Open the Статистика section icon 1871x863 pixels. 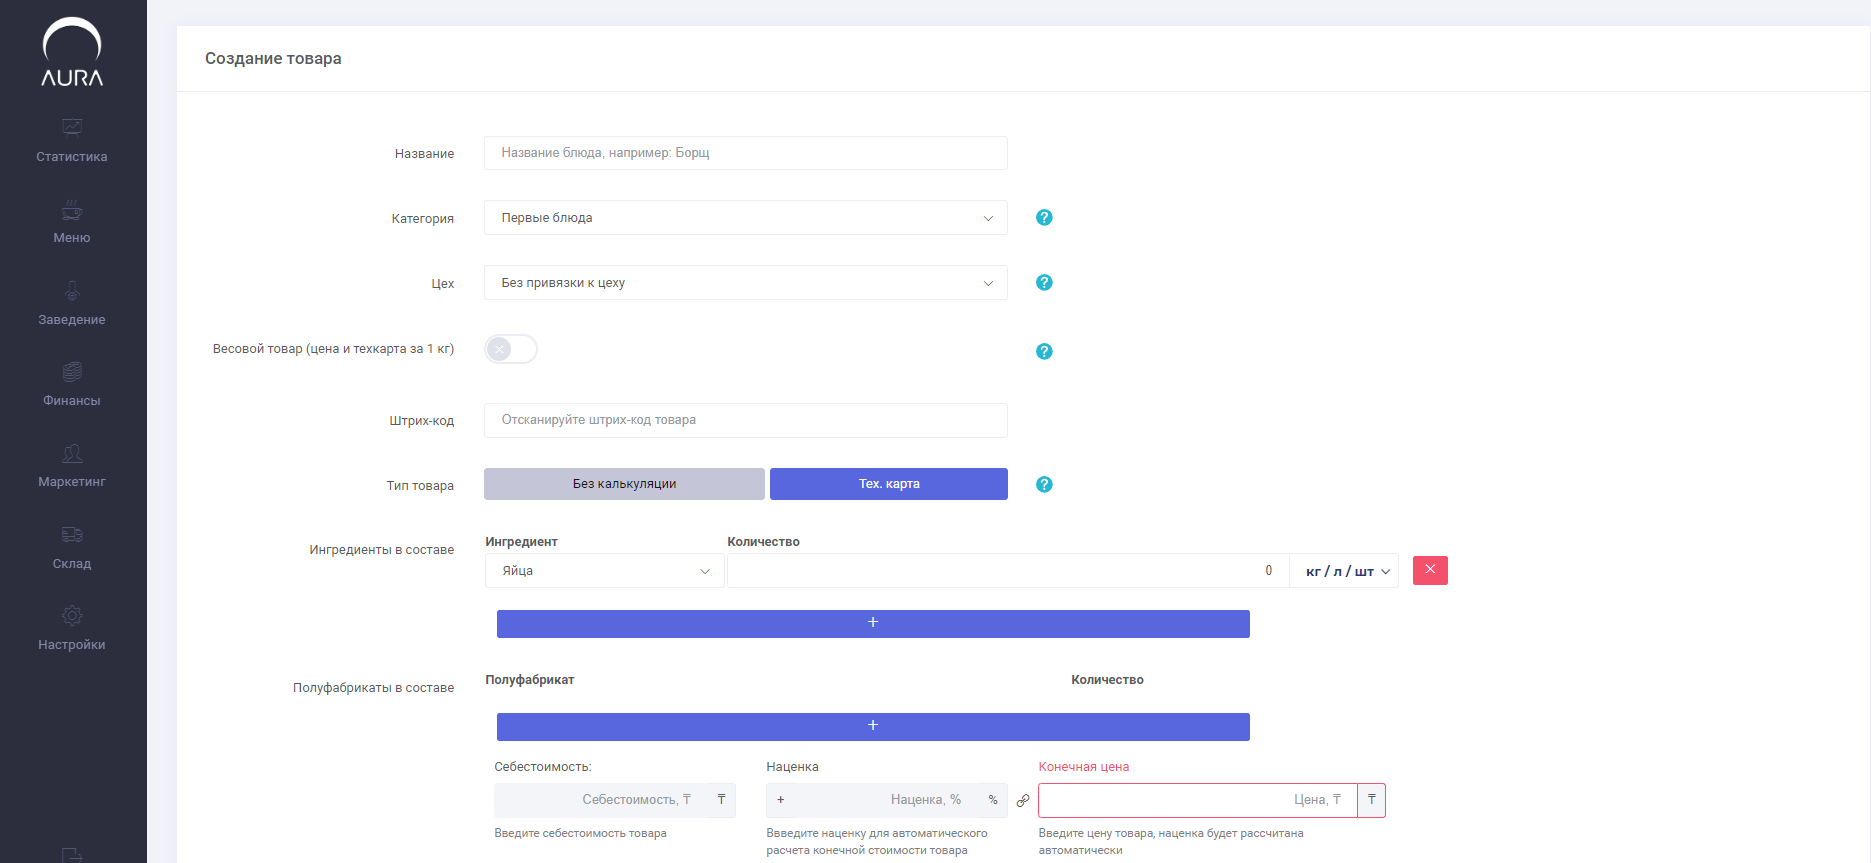tap(72, 127)
